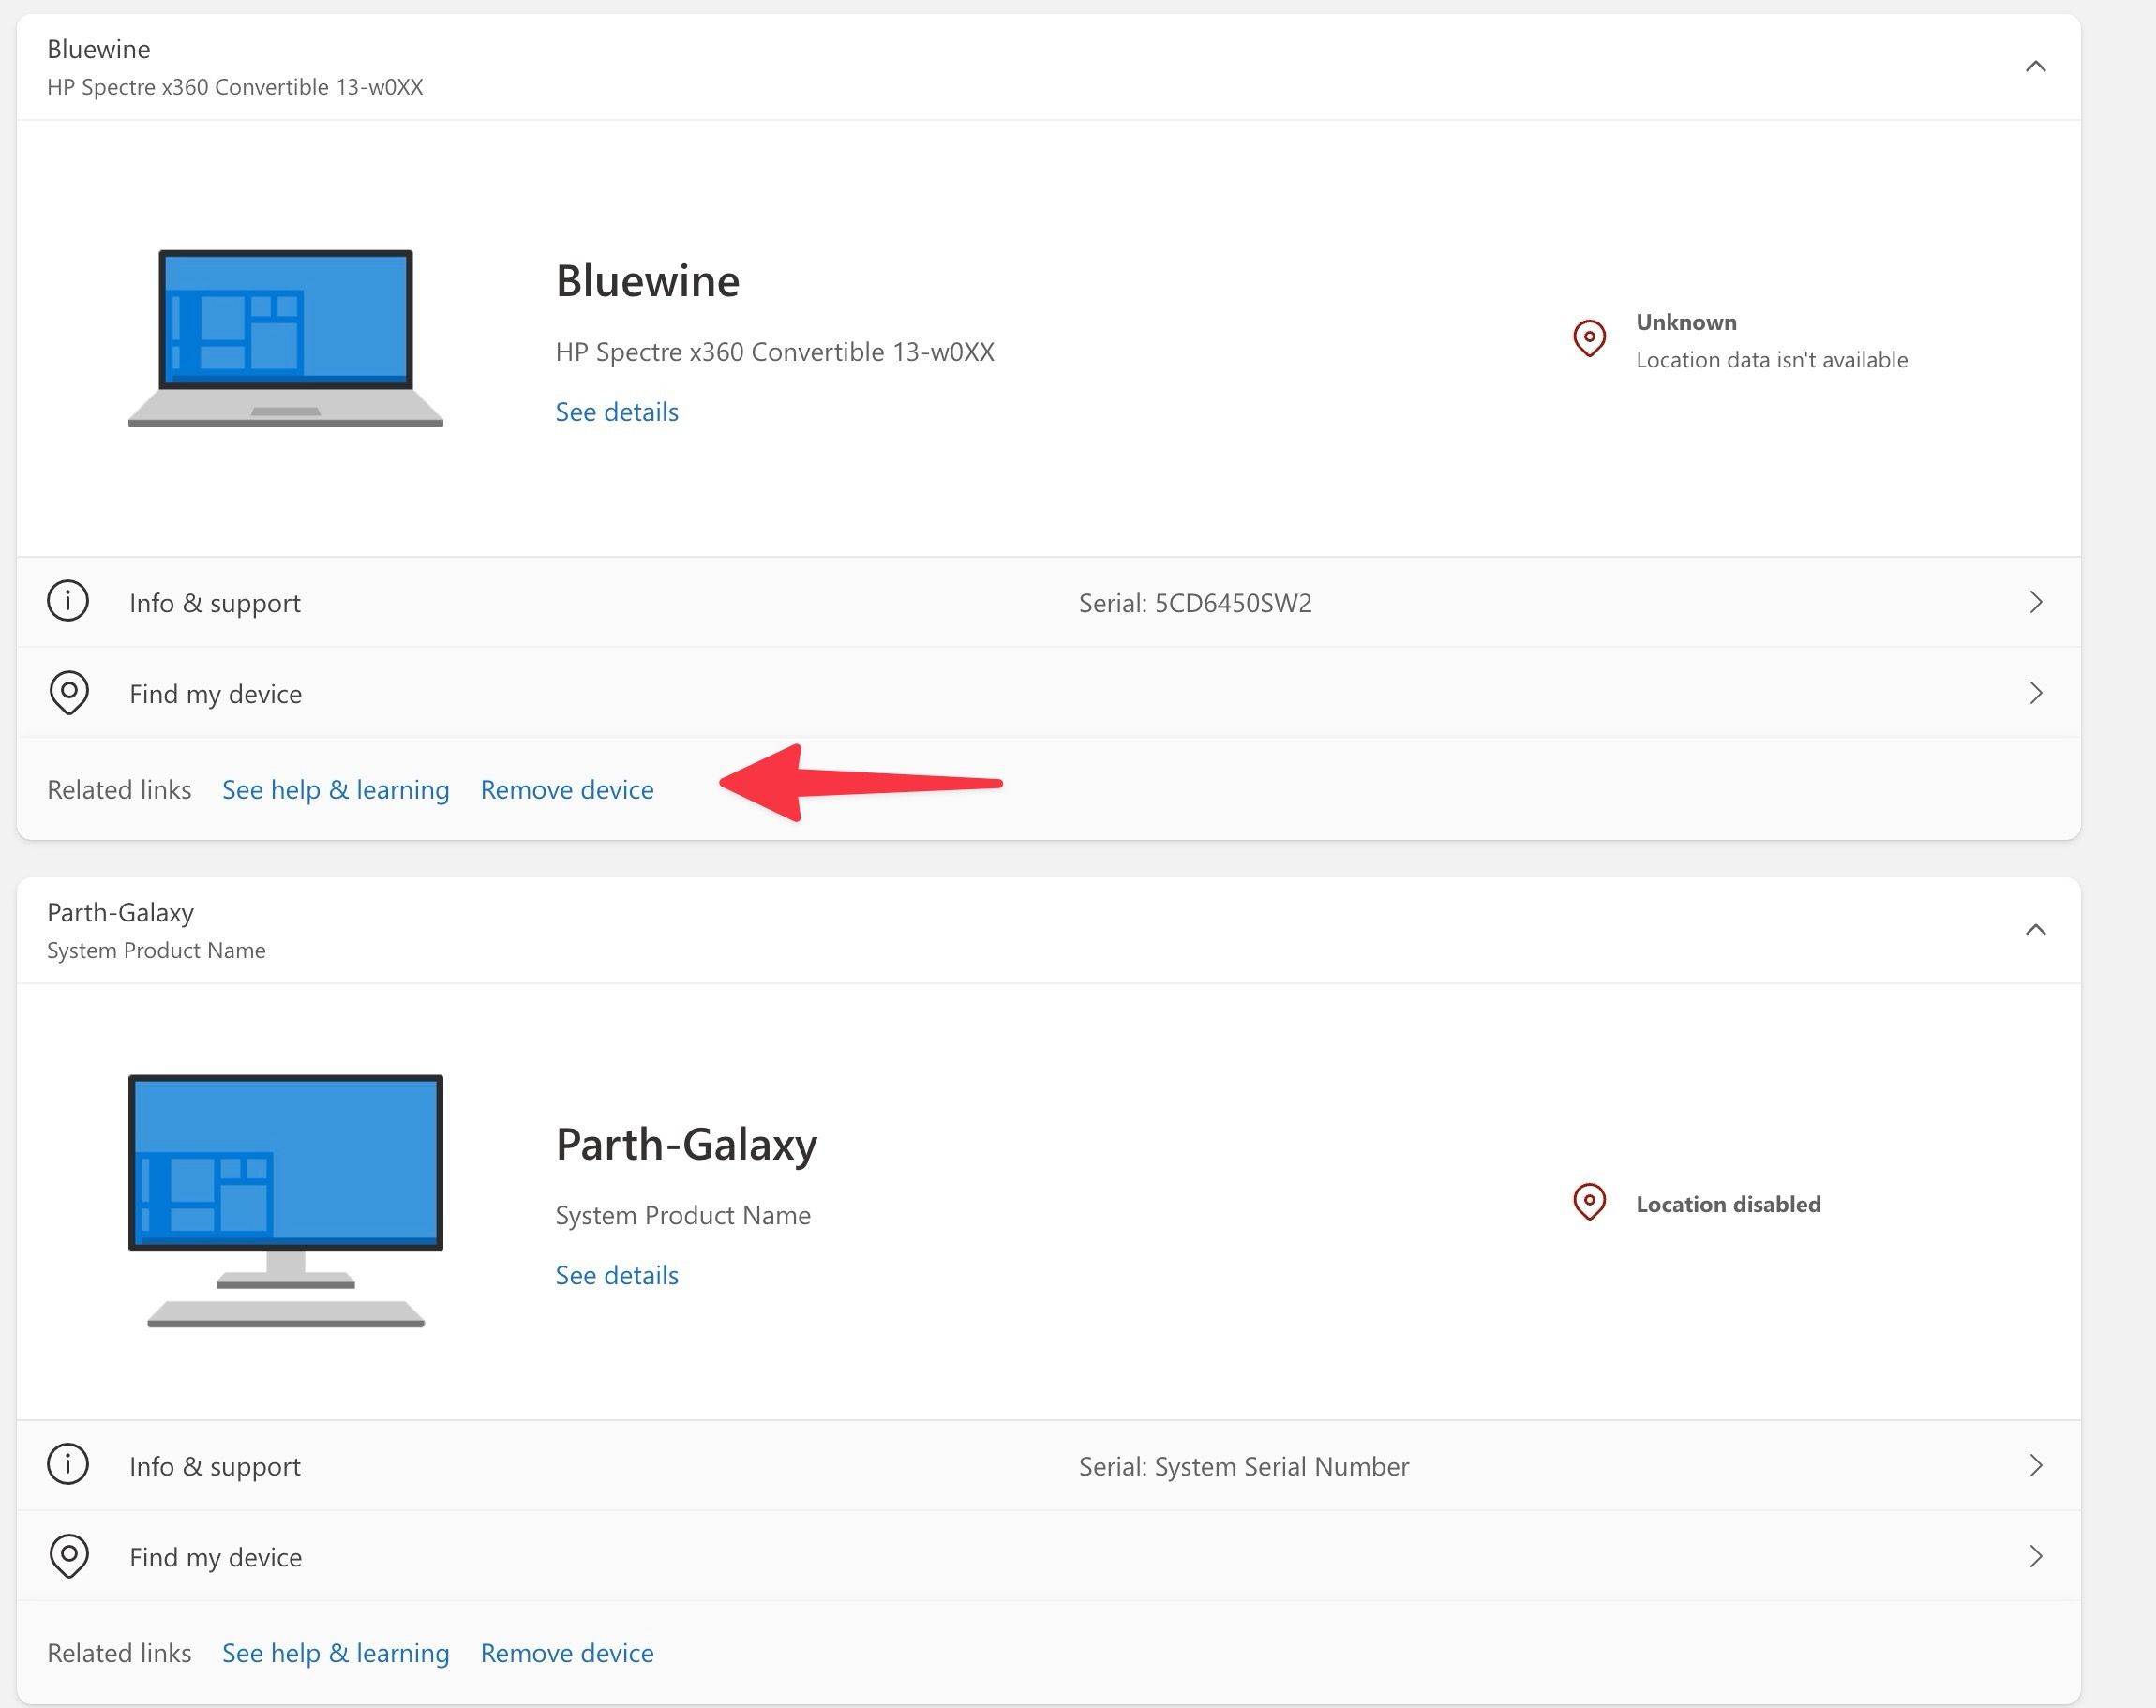This screenshot has width=2156, height=1708.
Task: Open See help & learning under Parth-Galaxy
Action: tap(336, 1653)
